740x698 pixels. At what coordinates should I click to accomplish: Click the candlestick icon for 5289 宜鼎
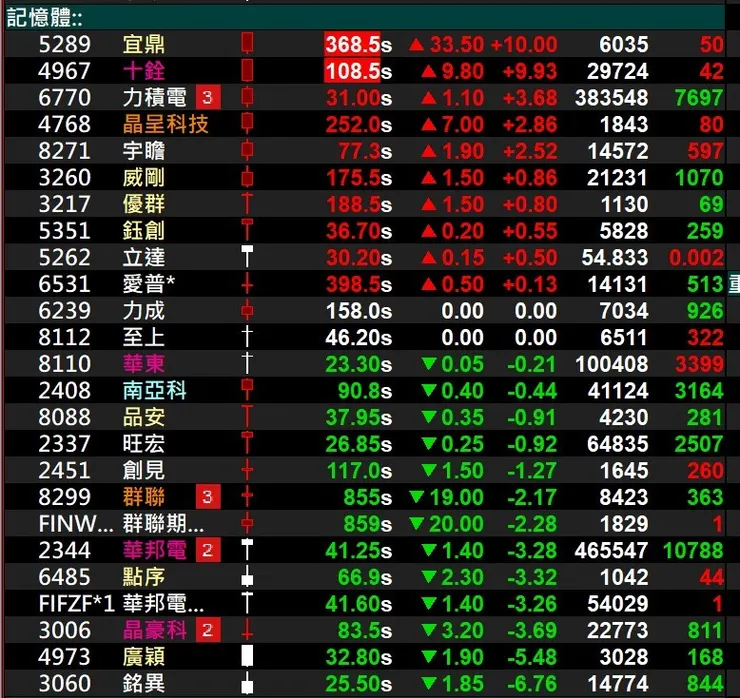pyautogui.click(x=247, y=43)
